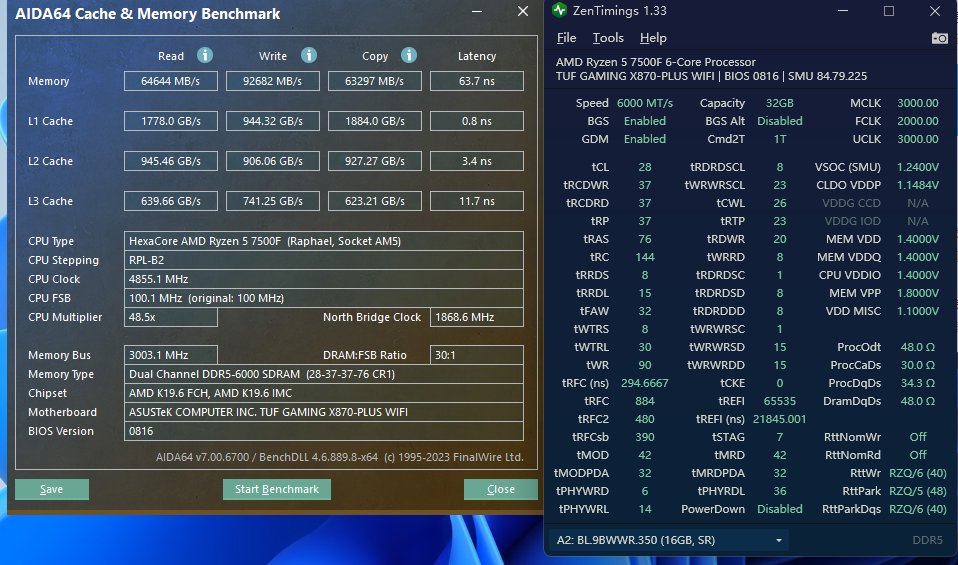Click L3 Cache Copy value 623.21 GB/s
This screenshot has height=565, width=958.
click(375, 201)
